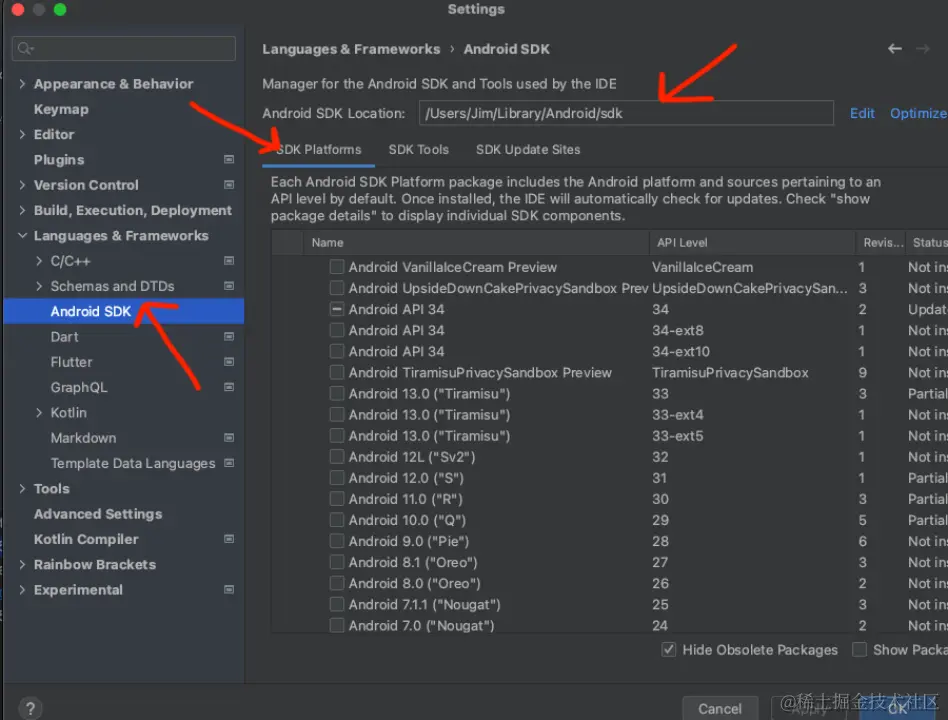Click Languages & Frameworks breadcrumb
The width and height of the screenshot is (948, 720).
pos(351,49)
